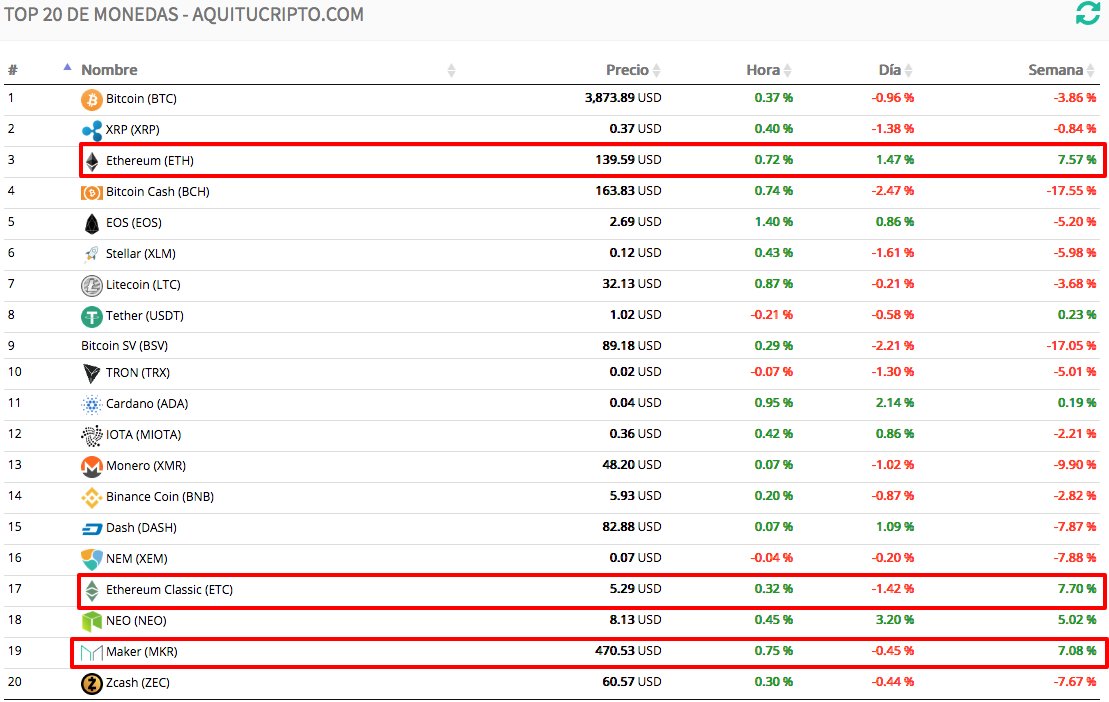The image size is (1109, 702).
Task: Click the Día column header
Action: point(889,70)
